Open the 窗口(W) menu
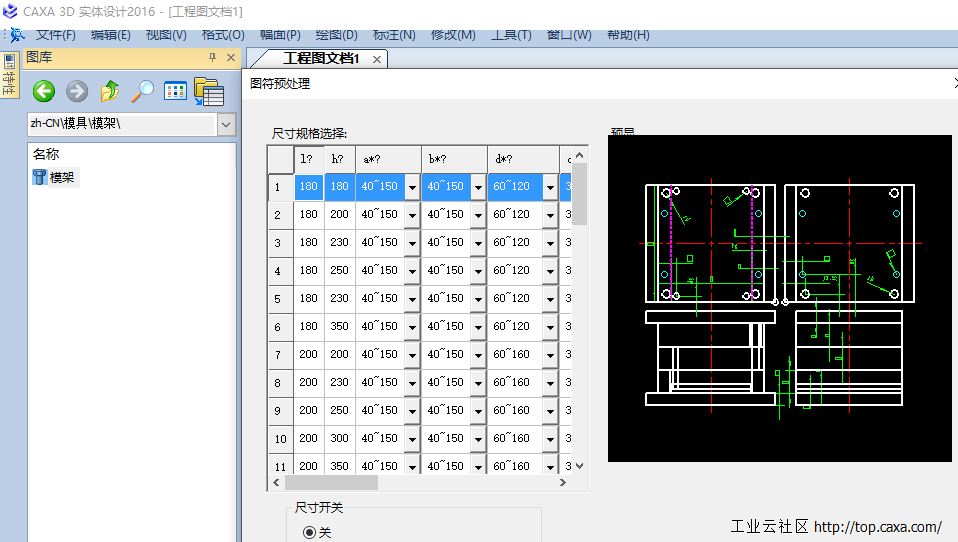 (569, 35)
